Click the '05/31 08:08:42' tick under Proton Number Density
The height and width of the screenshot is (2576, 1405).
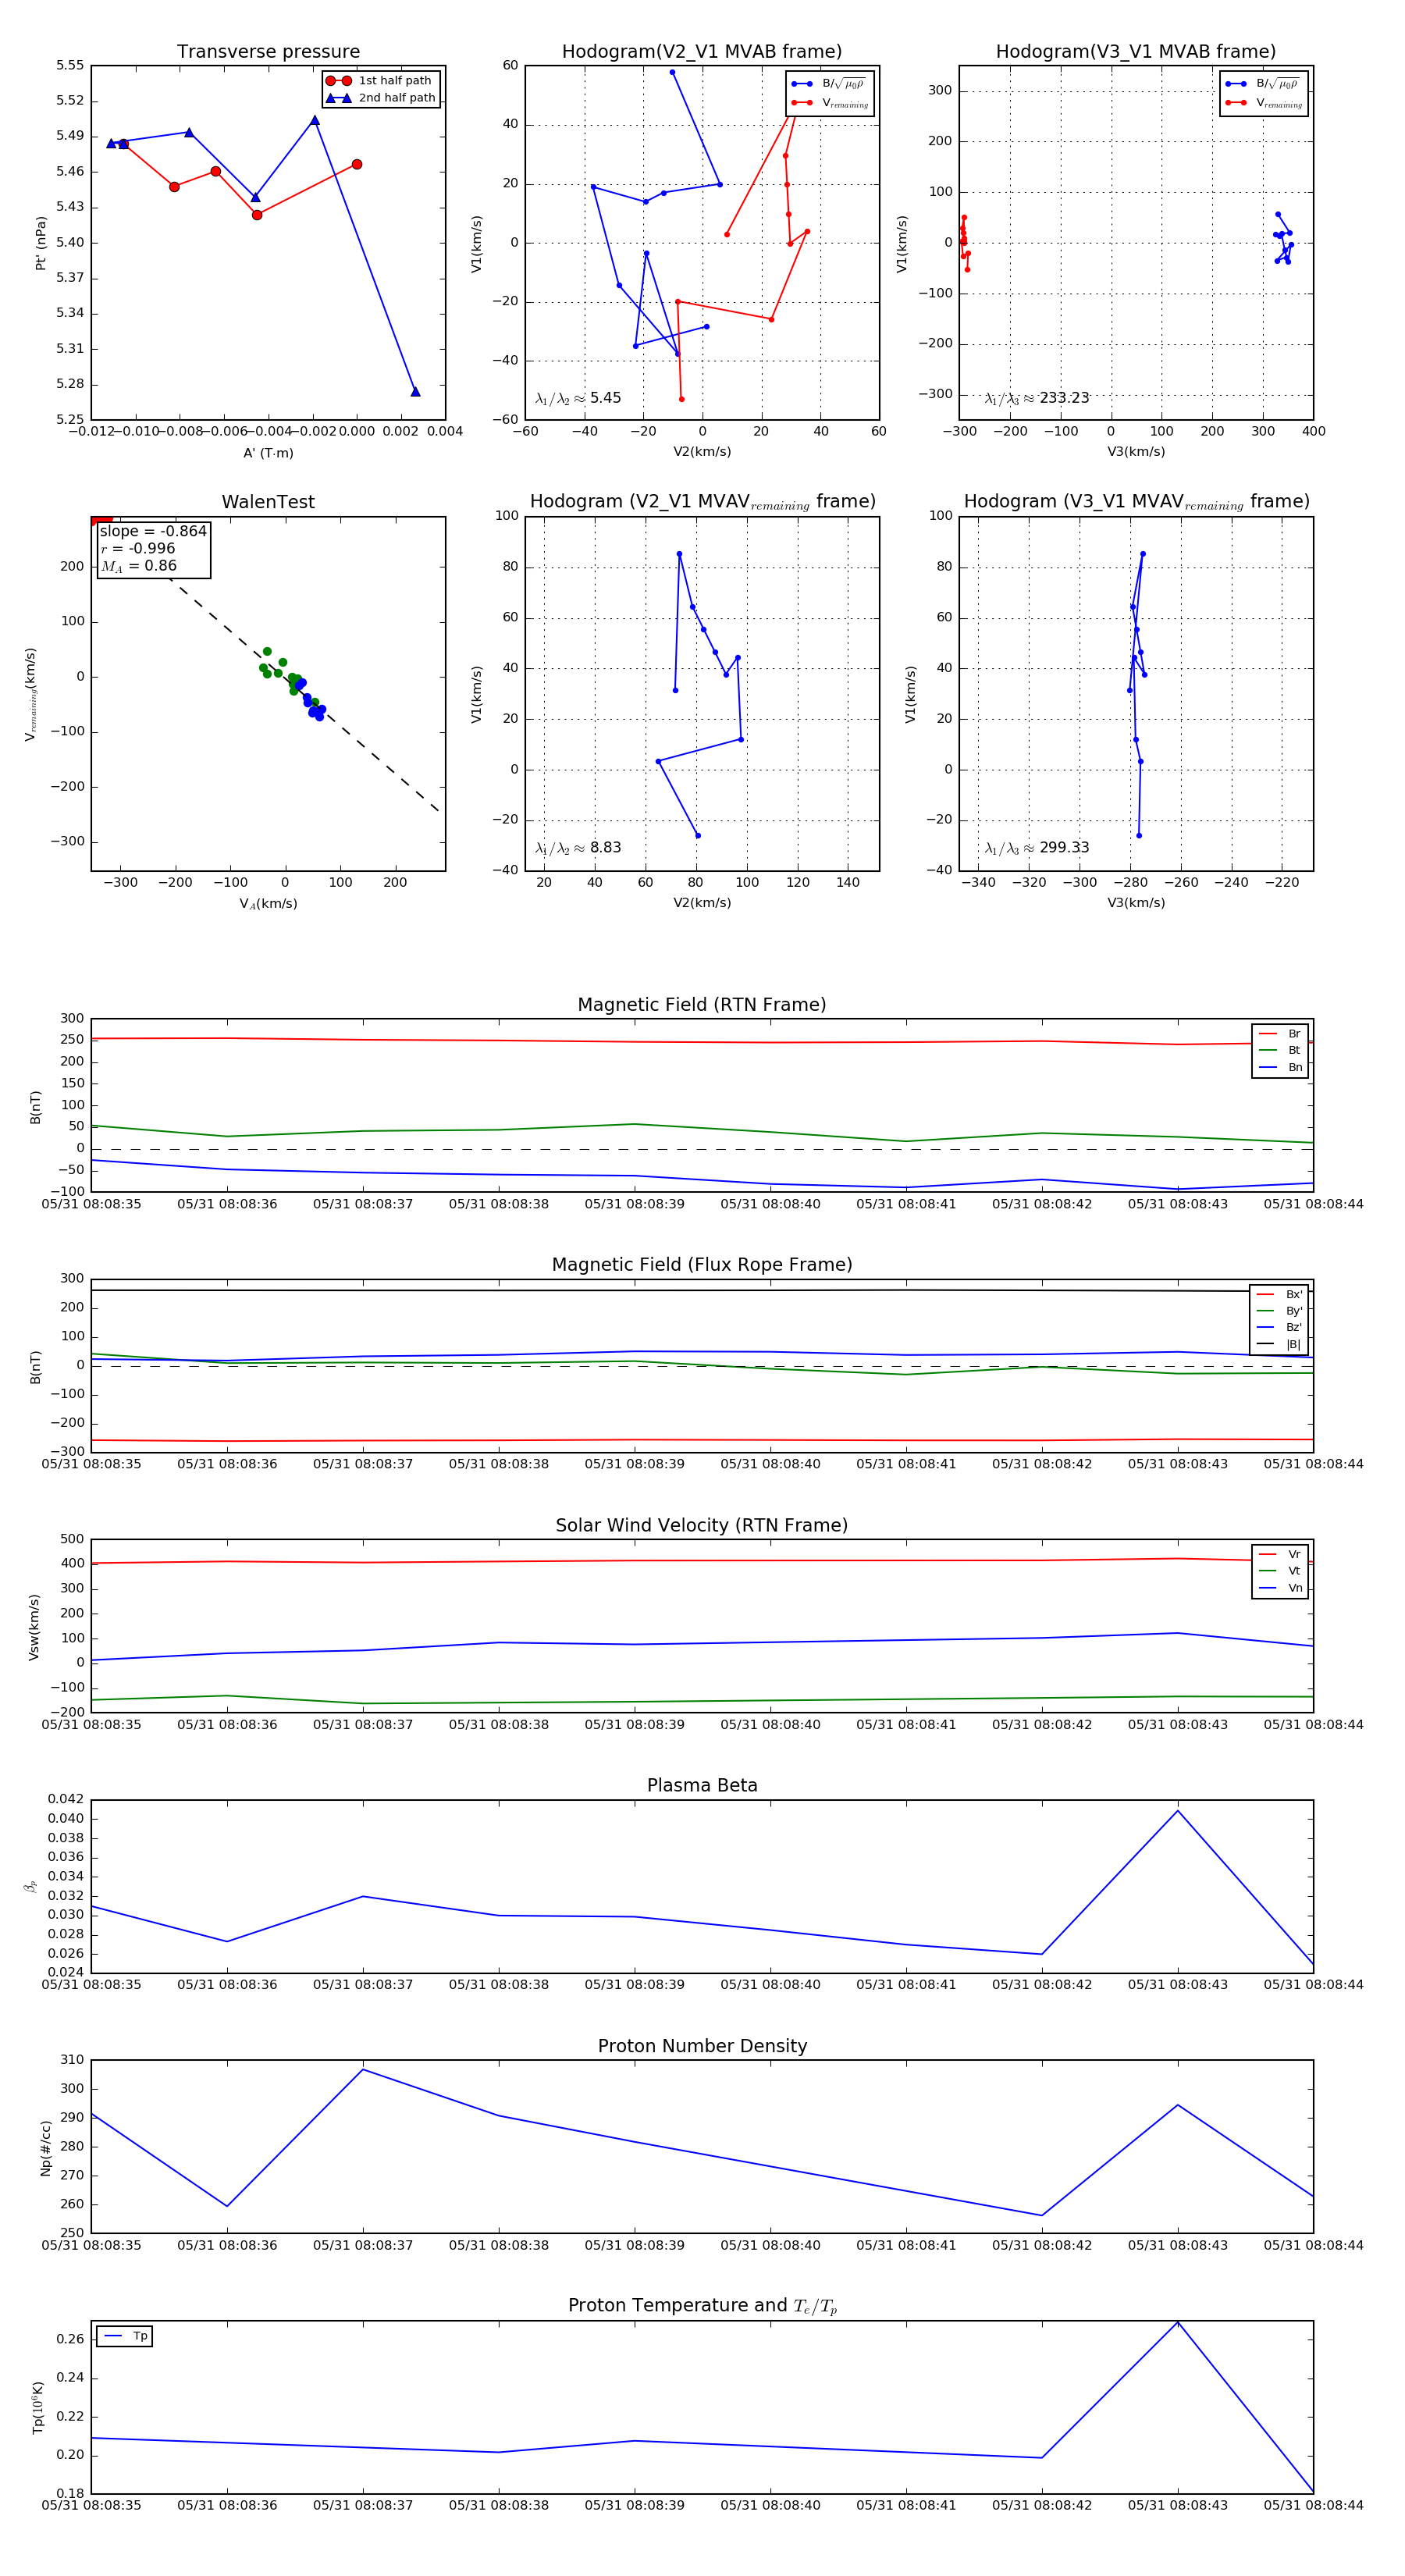(x=1042, y=2245)
